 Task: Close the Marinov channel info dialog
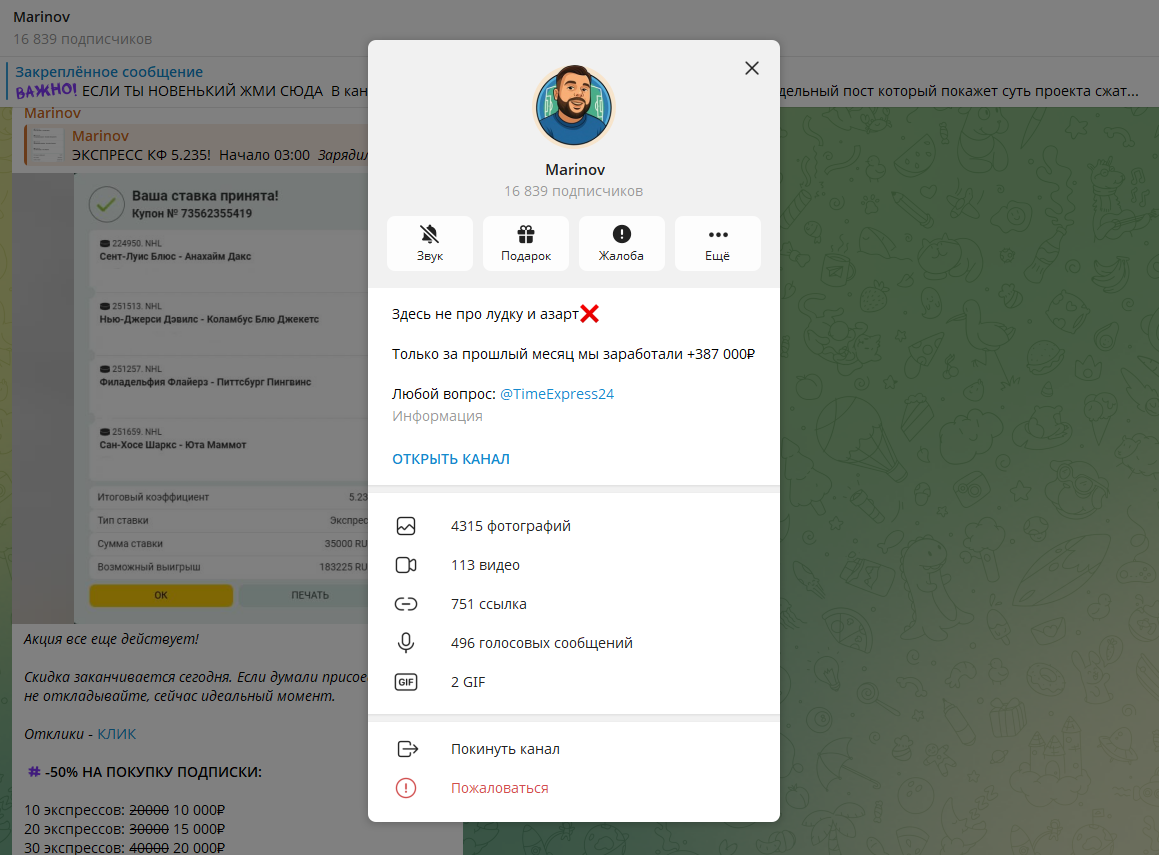point(752,68)
